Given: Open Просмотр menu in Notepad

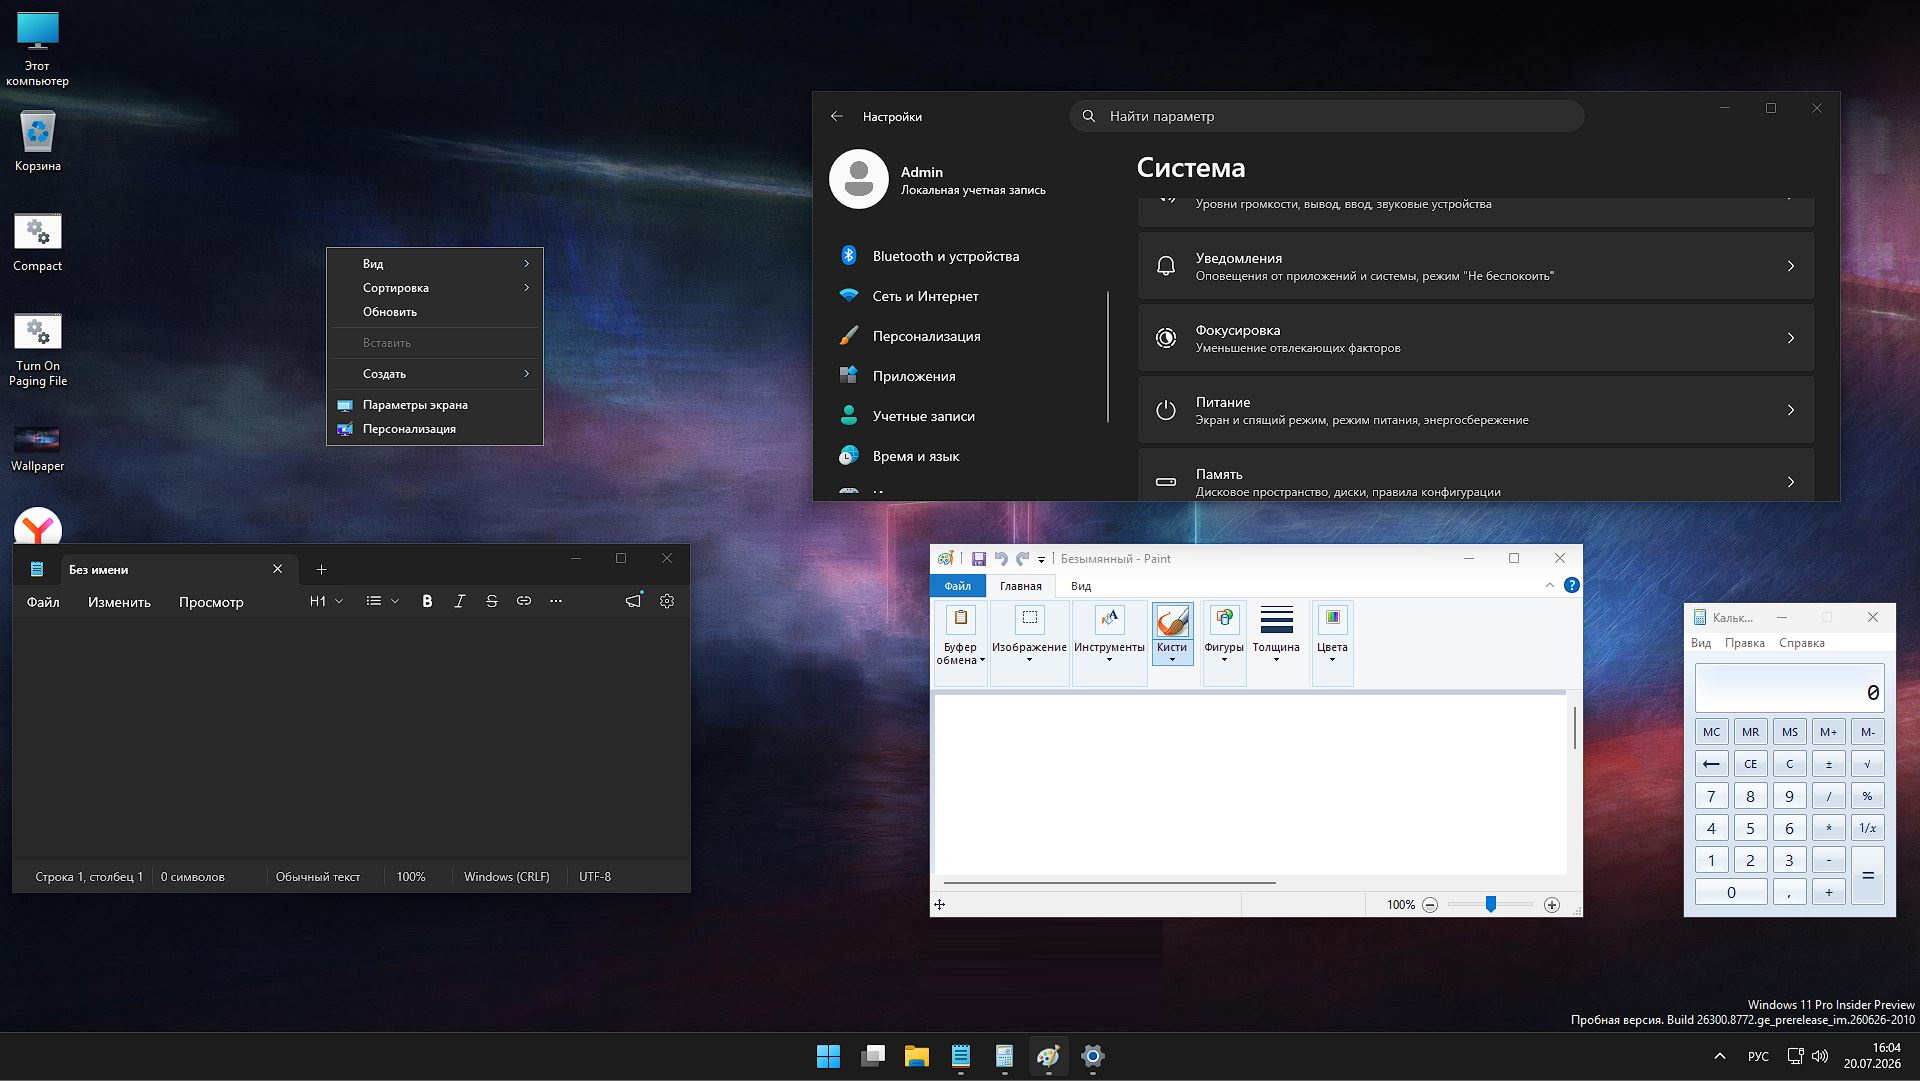Looking at the screenshot, I should 211,602.
